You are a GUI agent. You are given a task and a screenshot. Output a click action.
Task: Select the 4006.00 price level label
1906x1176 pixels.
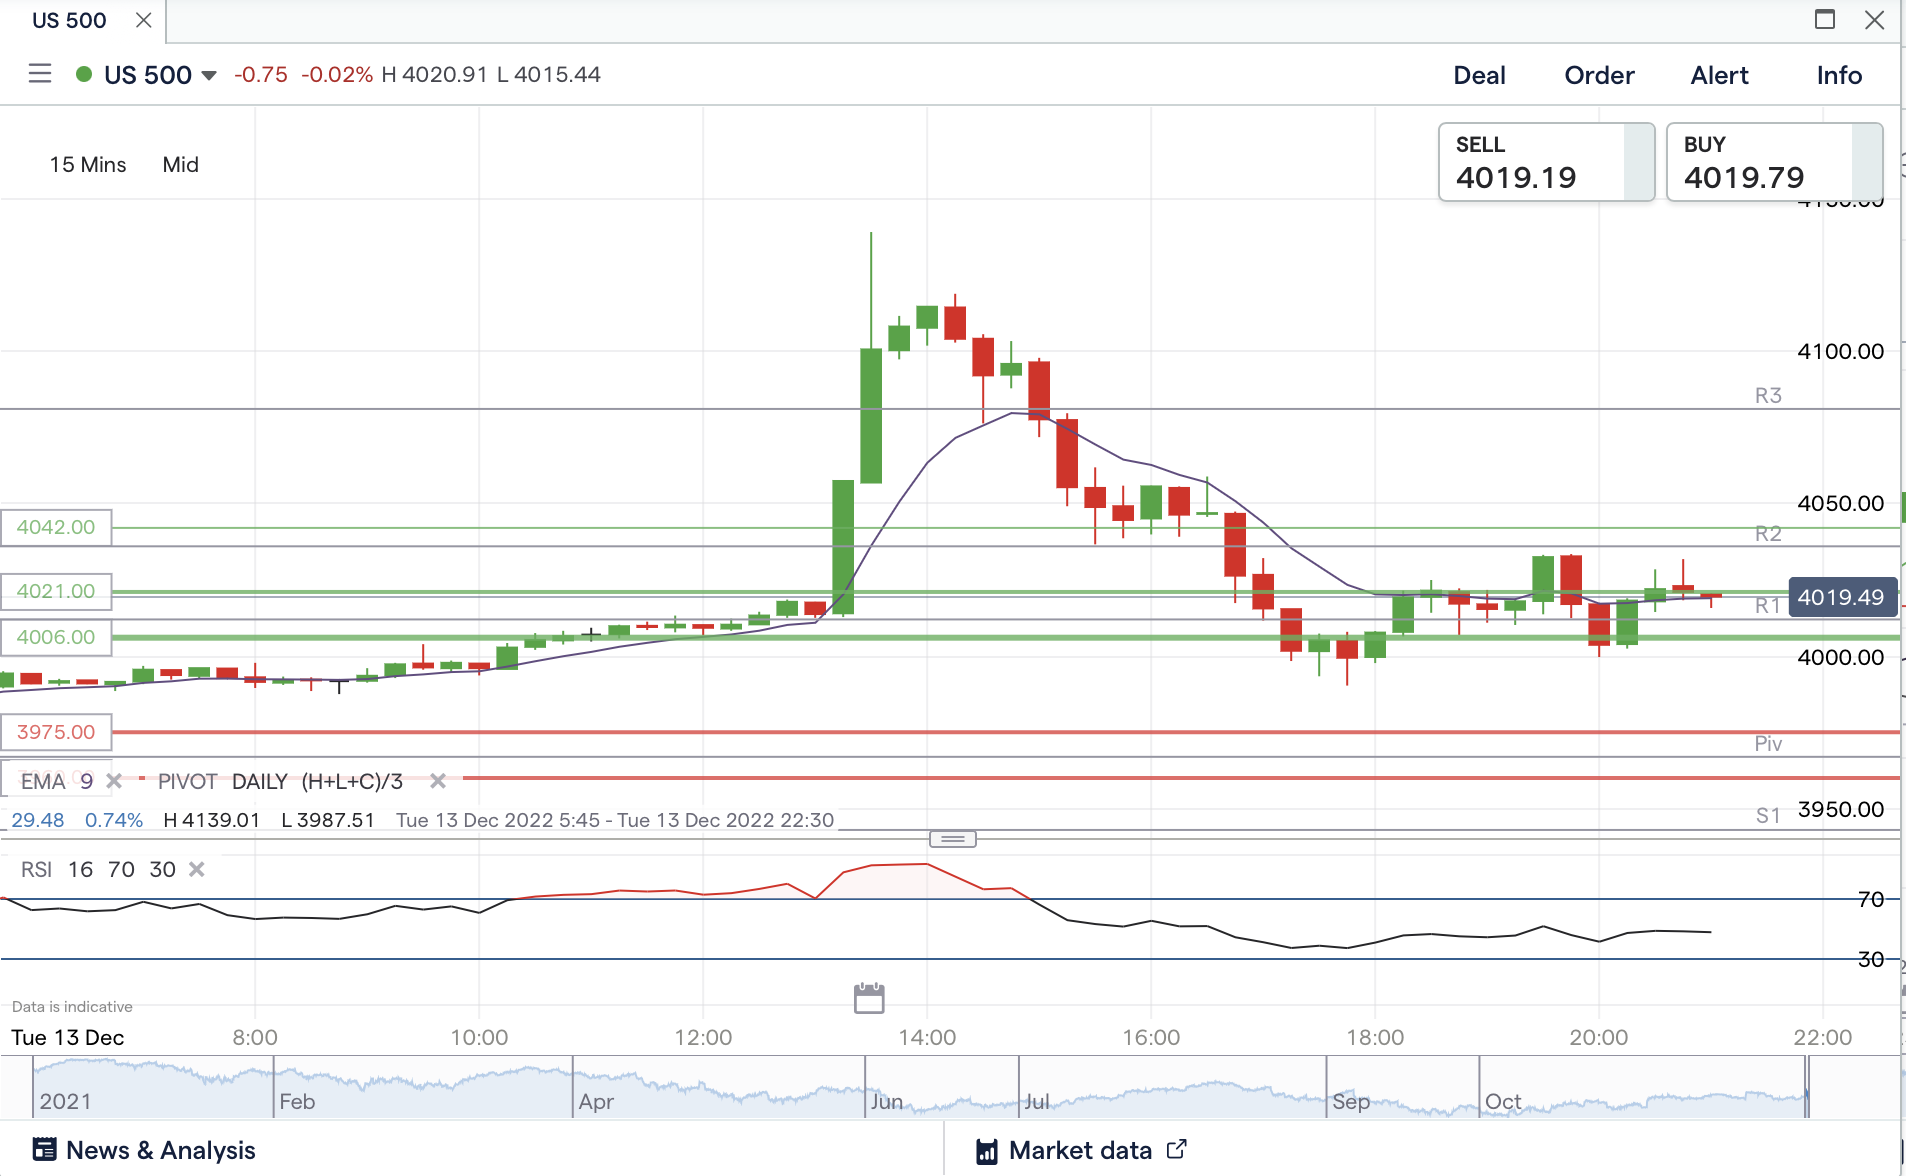(56, 637)
